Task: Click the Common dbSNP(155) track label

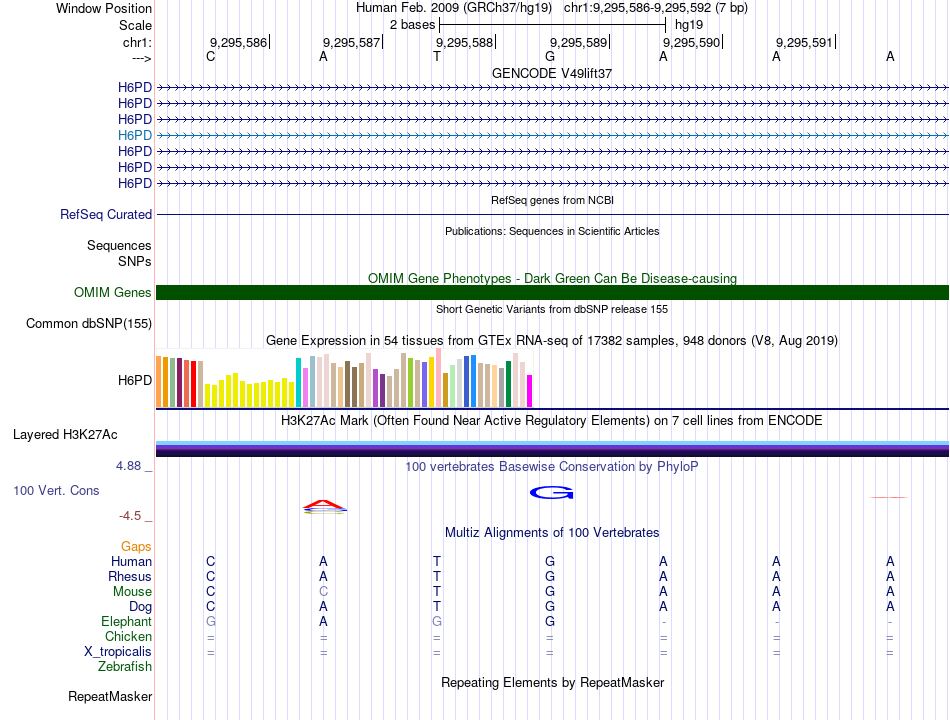Action: (x=88, y=324)
